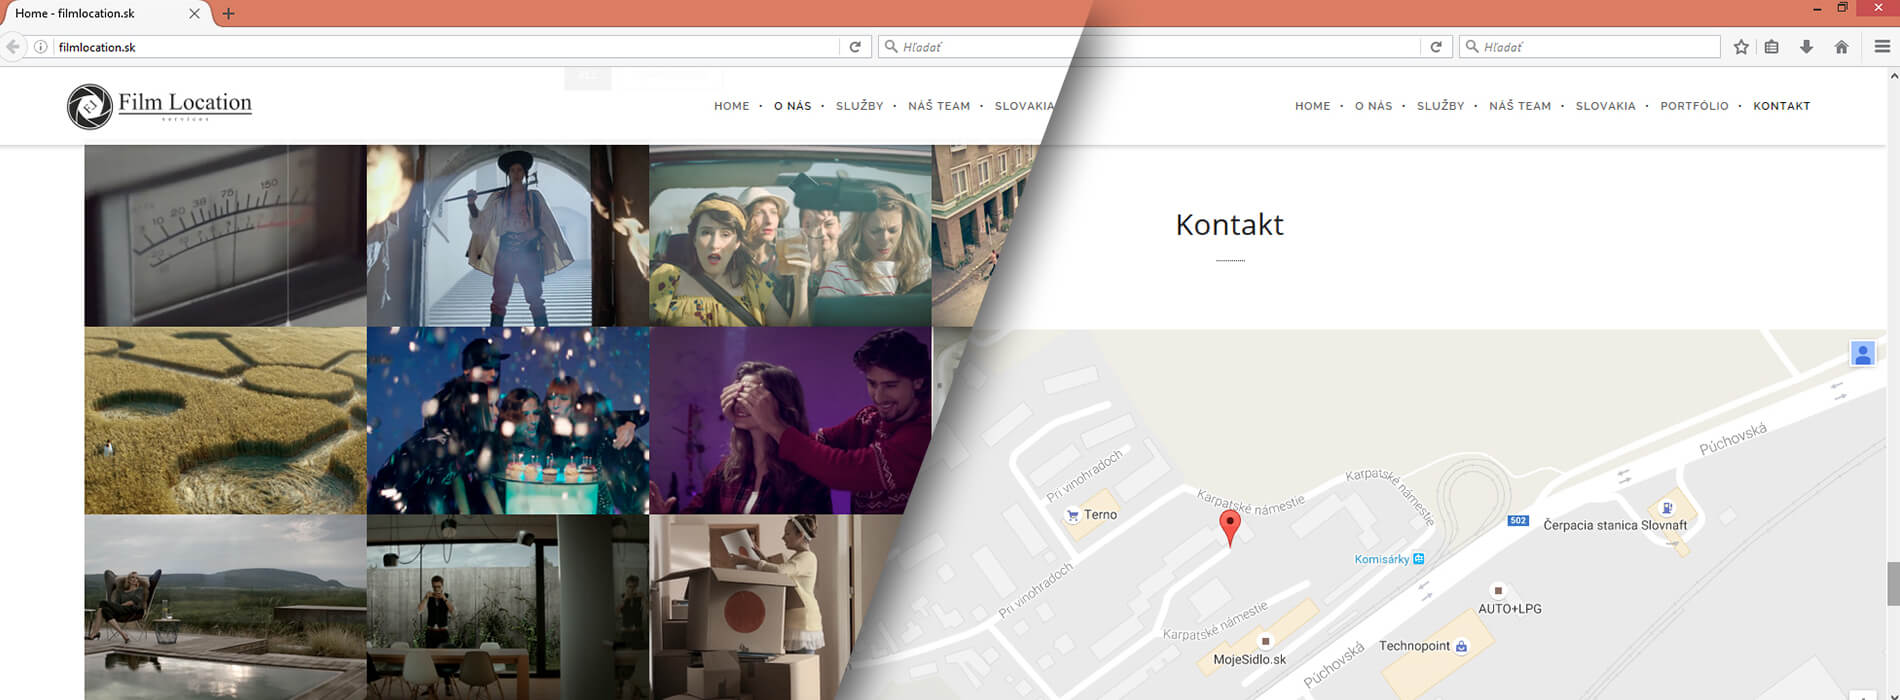Open the crop circles field thumbnail

(225, 421)
